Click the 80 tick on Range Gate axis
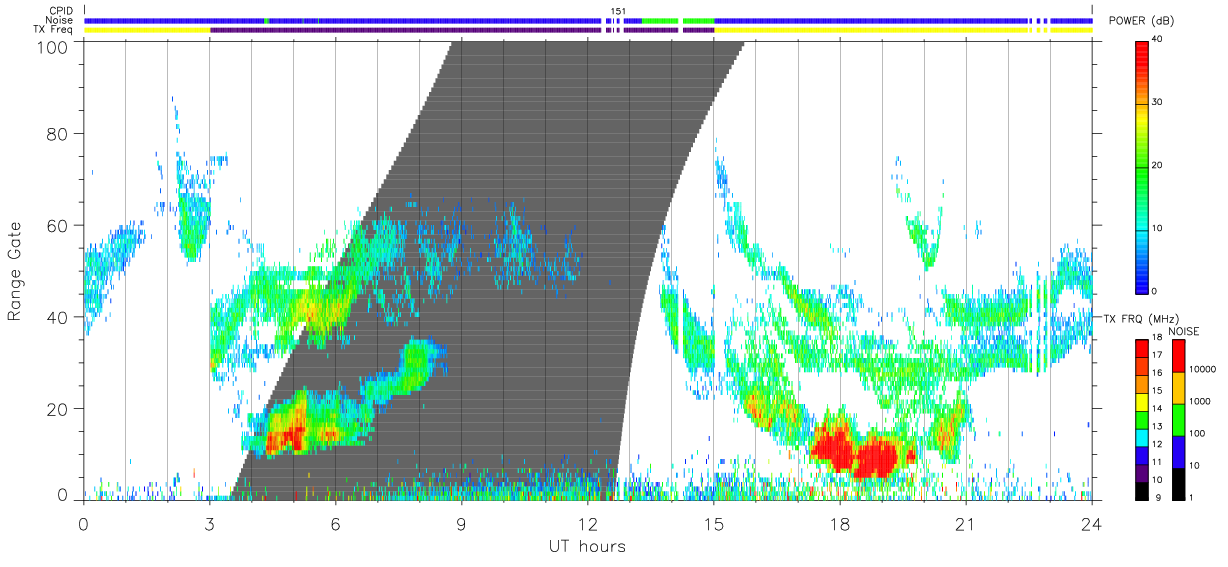This screenshot has height=567, width=1228. pos(58,133)
